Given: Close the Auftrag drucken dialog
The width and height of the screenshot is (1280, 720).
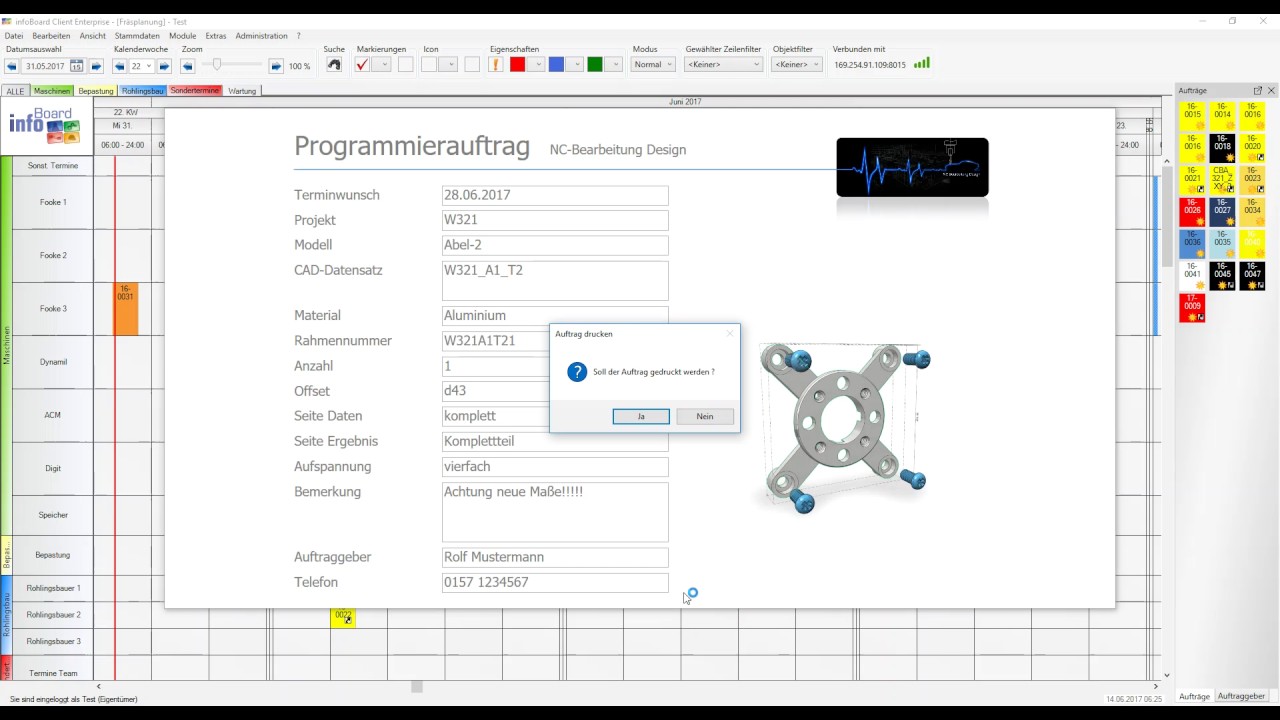Looking at the screenshot, I should 729,334.
